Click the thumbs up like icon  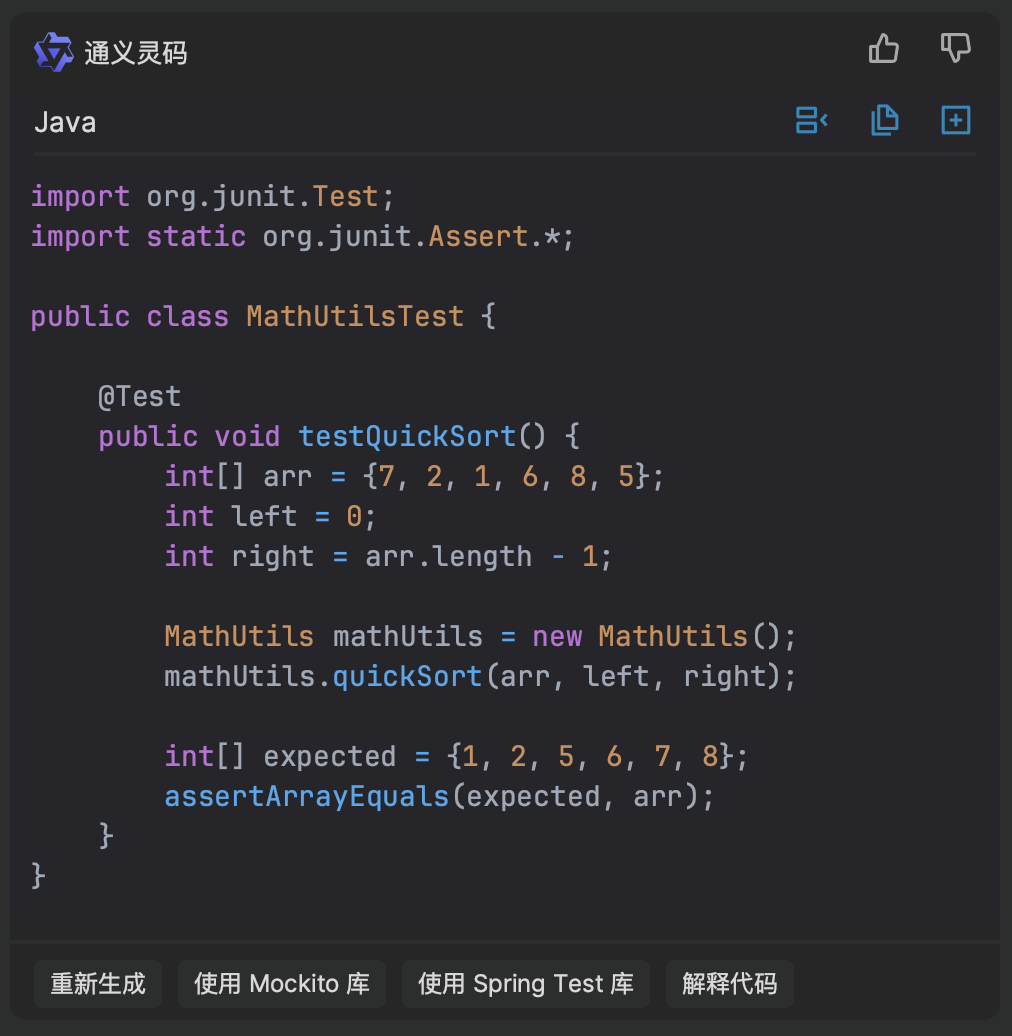[883, 49]
